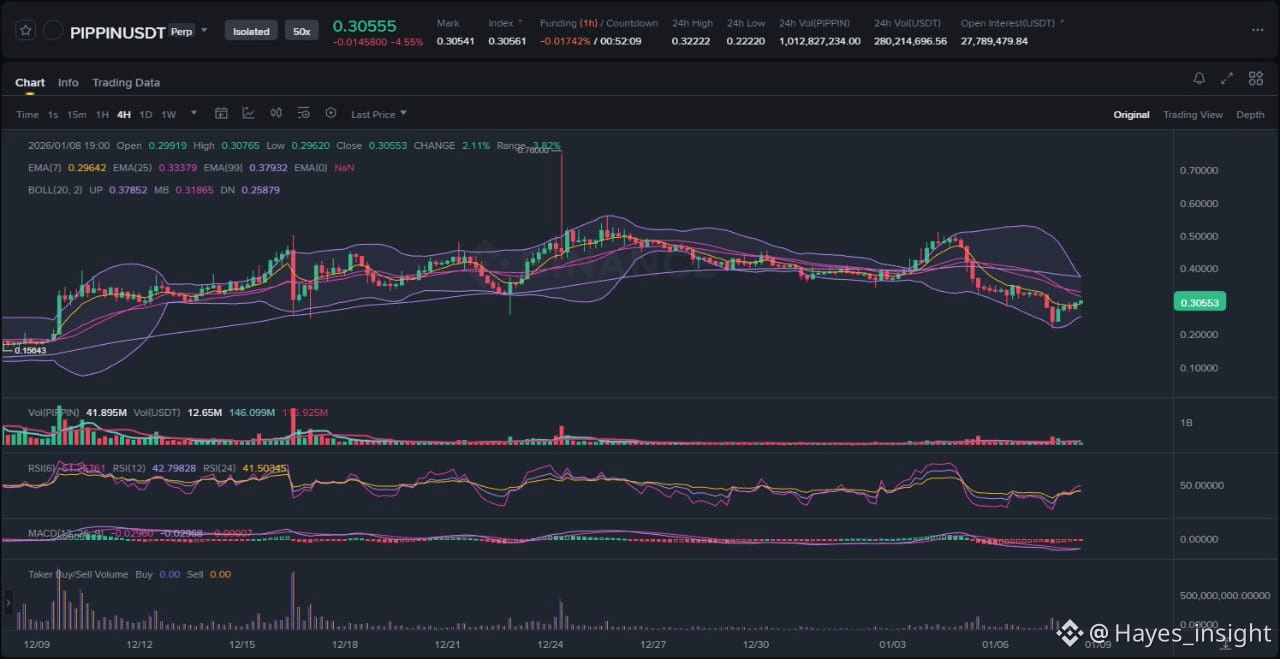This screenshot has height=659, width=1280.
Task: Select the 15m interval
Action: tap(77, 115)
